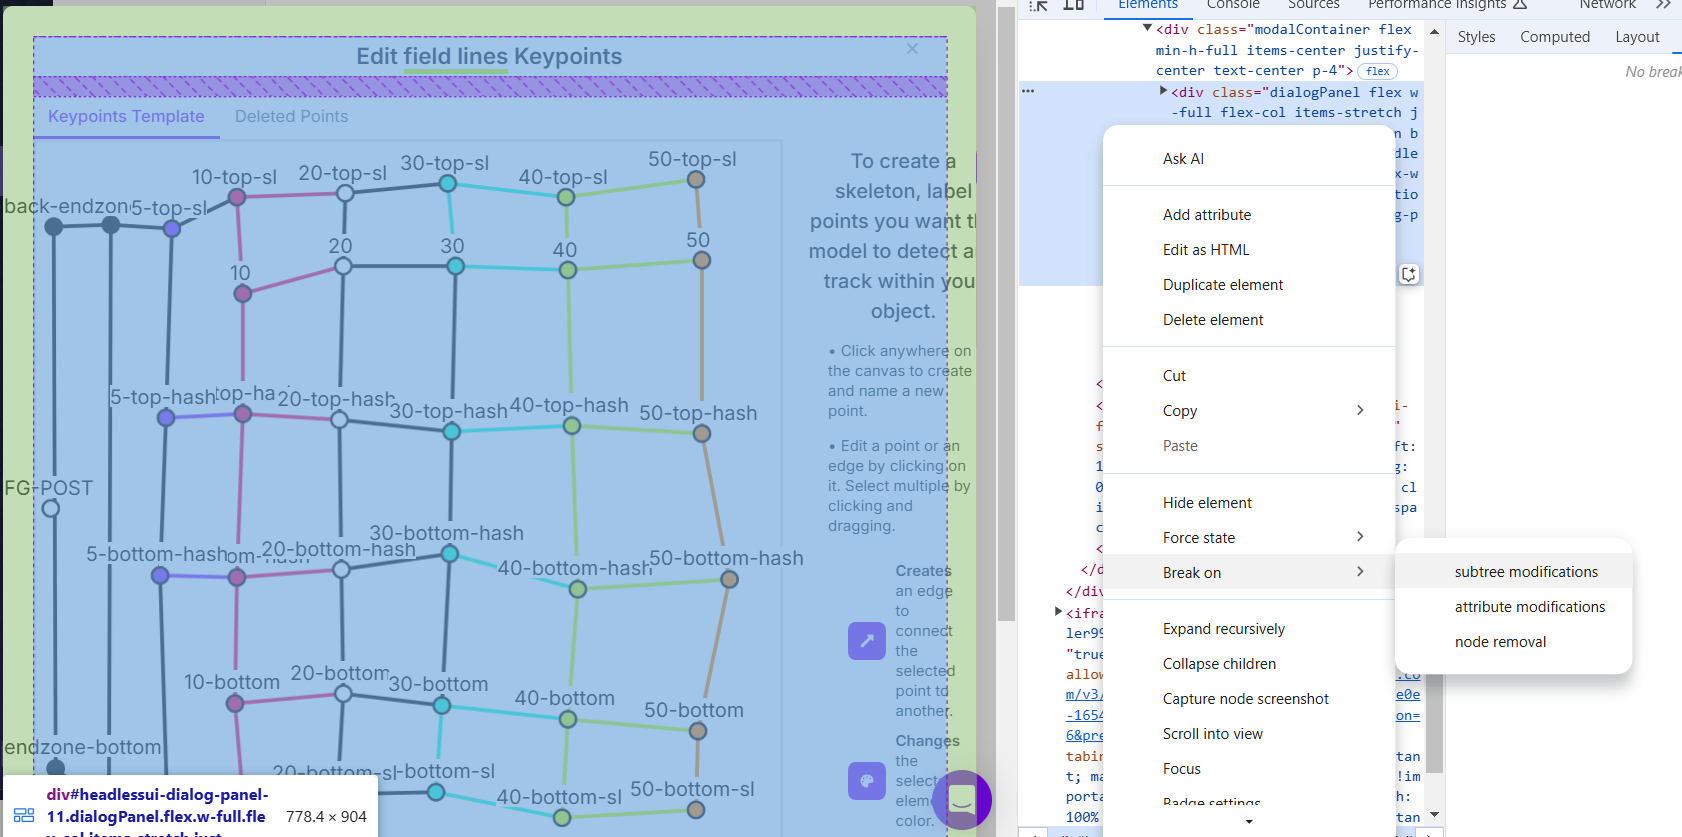This screenshot has width=1682, height=837.
Task: Select the 50-top-sl keypoint node
Action: point(696,180)
